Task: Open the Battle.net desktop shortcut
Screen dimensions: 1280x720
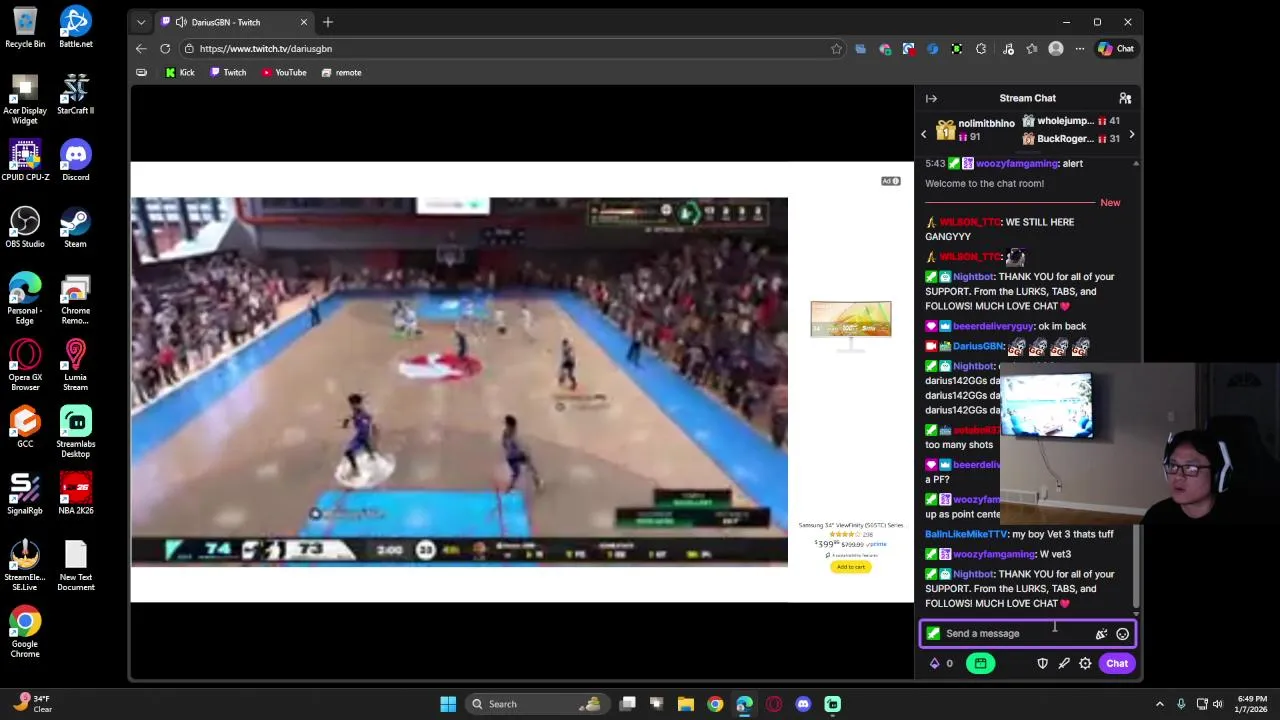Action: (75, 27)
